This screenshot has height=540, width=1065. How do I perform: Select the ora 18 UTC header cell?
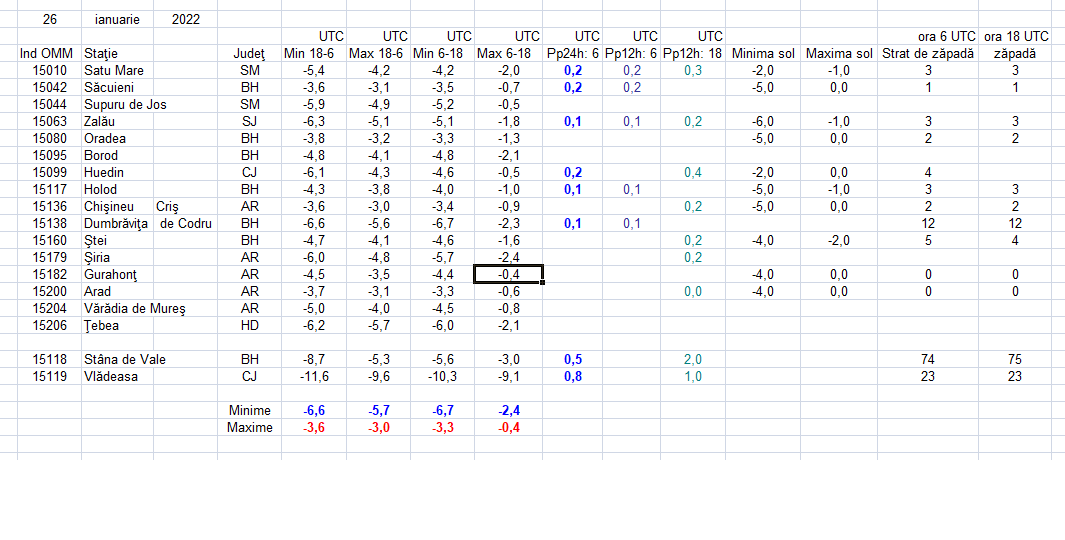pos(1016,37)
